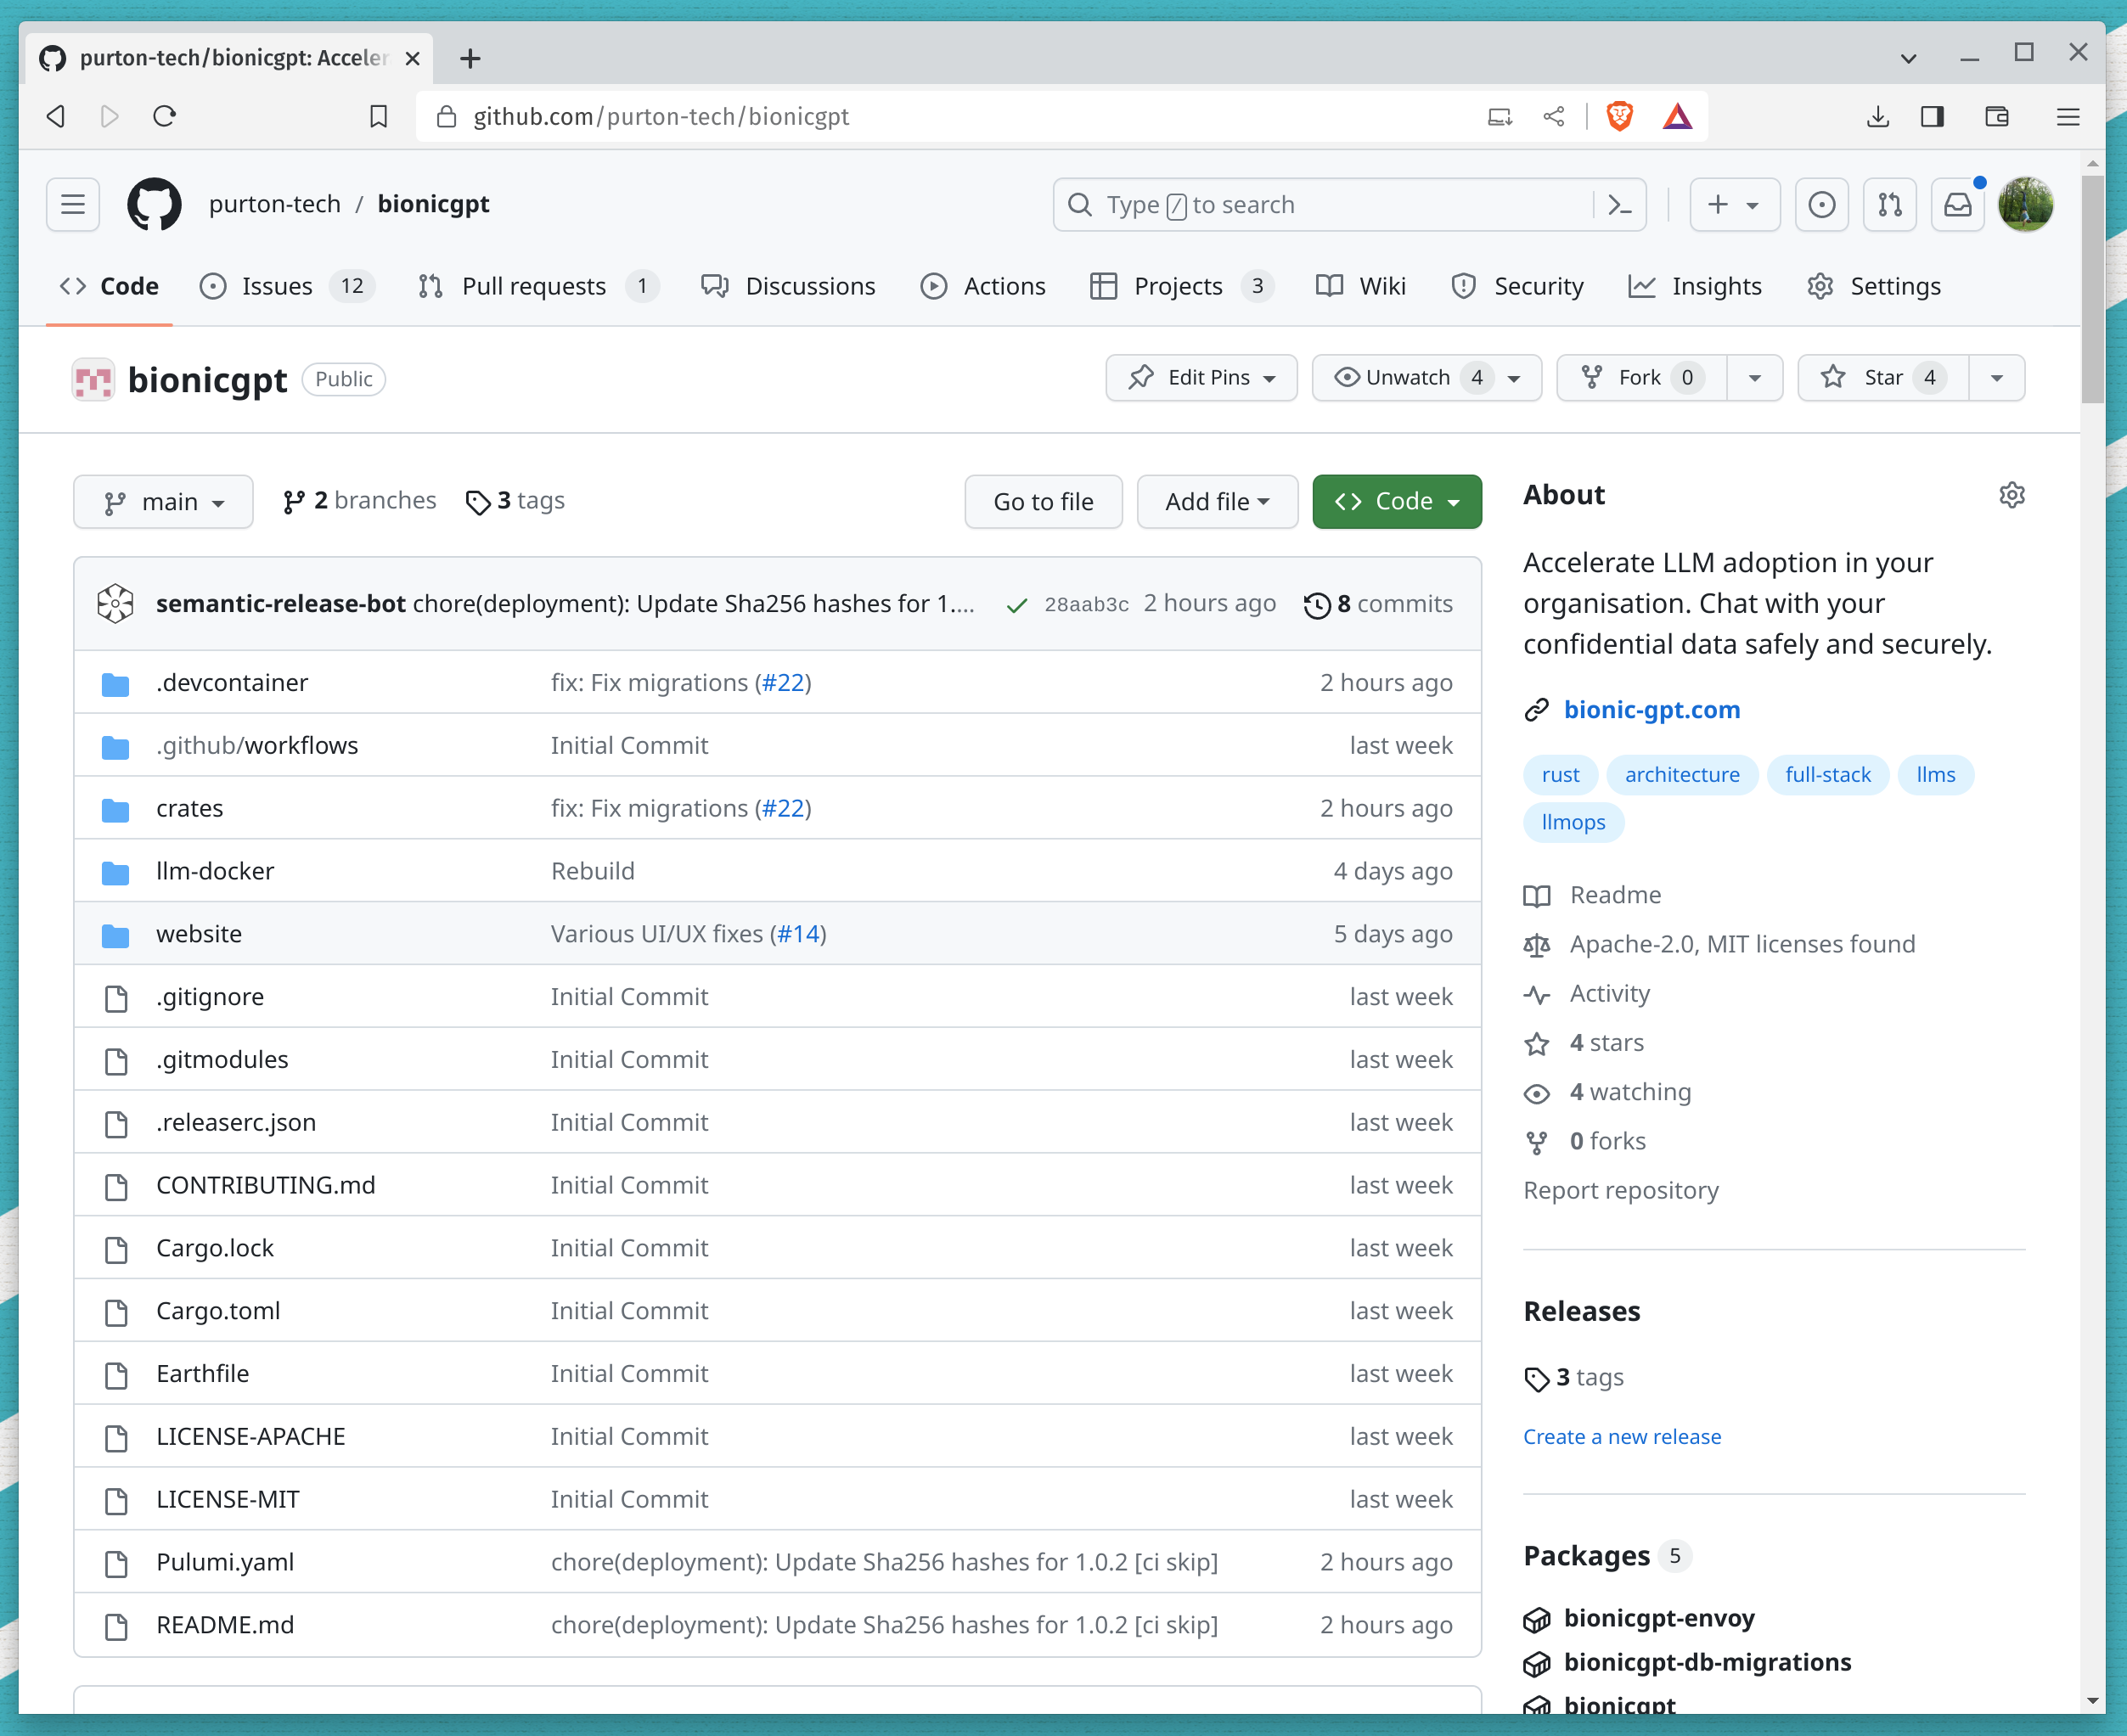Open the commit history clock icon
Viewport: 2127px width, 1736px height.
pyautogui.click(x=1318, y=603)
